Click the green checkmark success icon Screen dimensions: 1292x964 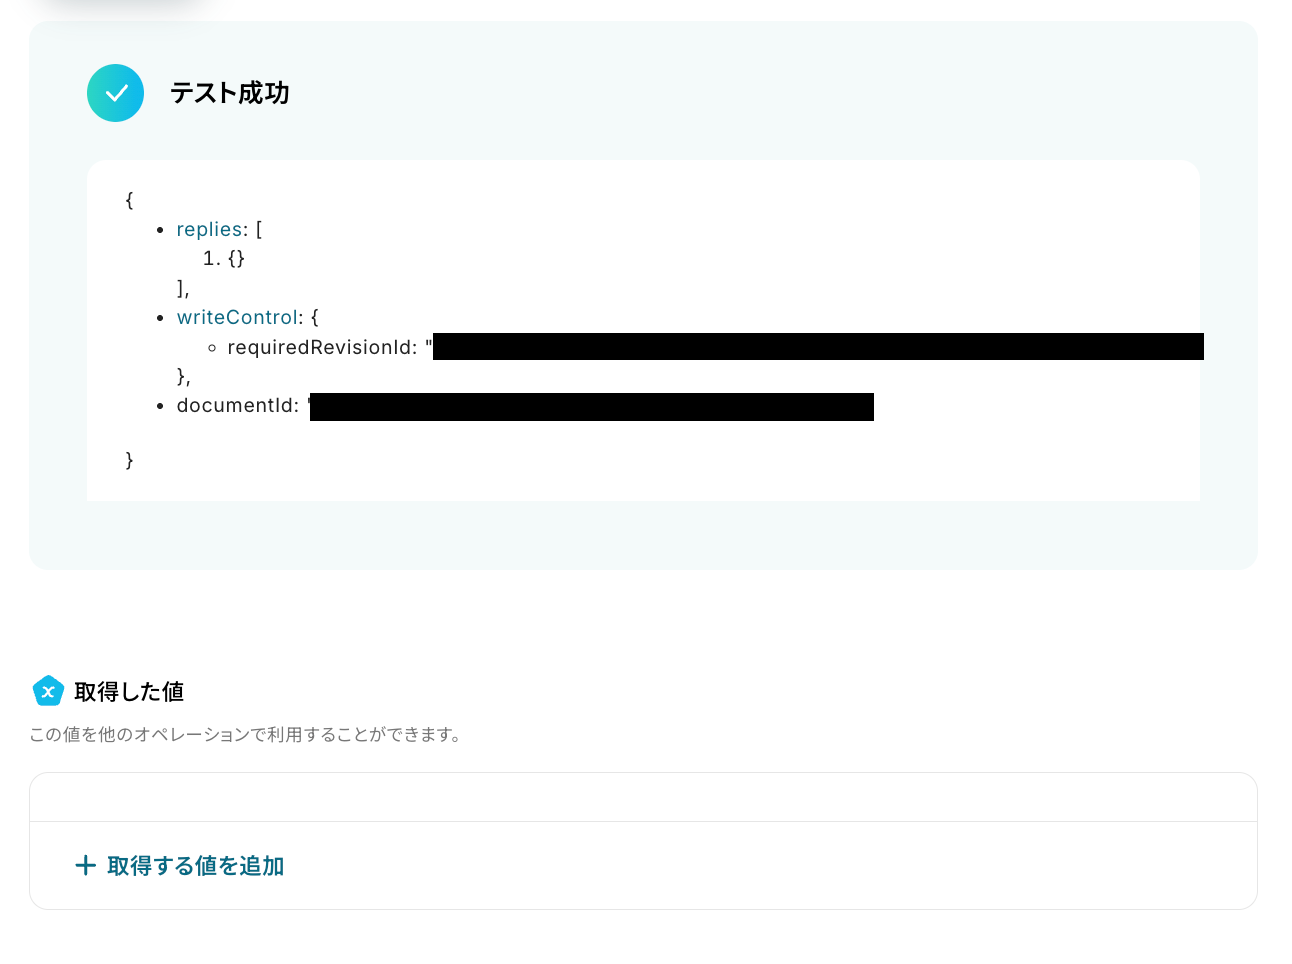[115, 93]
